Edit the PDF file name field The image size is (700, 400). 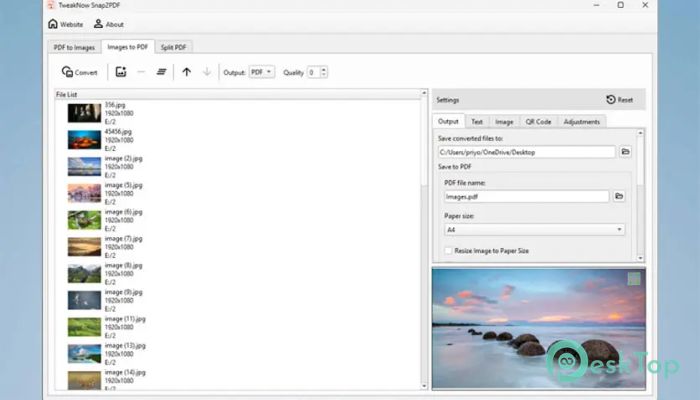[x=526, y=196]
